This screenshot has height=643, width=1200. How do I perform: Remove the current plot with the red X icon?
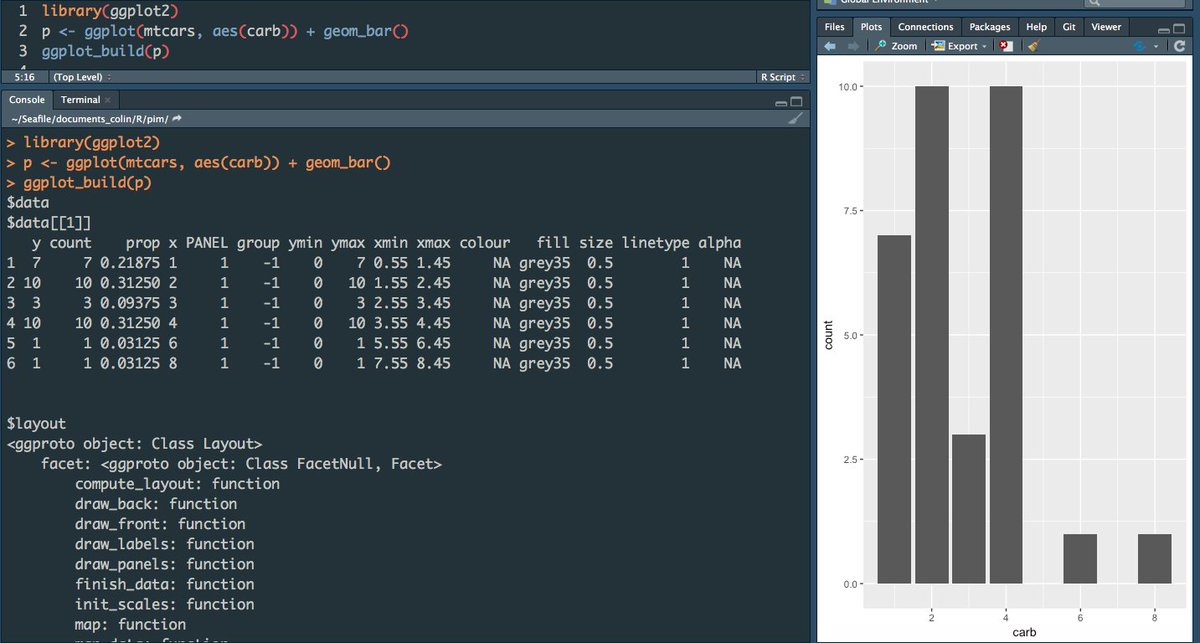pyautogui.click(x=1006, y=46)
